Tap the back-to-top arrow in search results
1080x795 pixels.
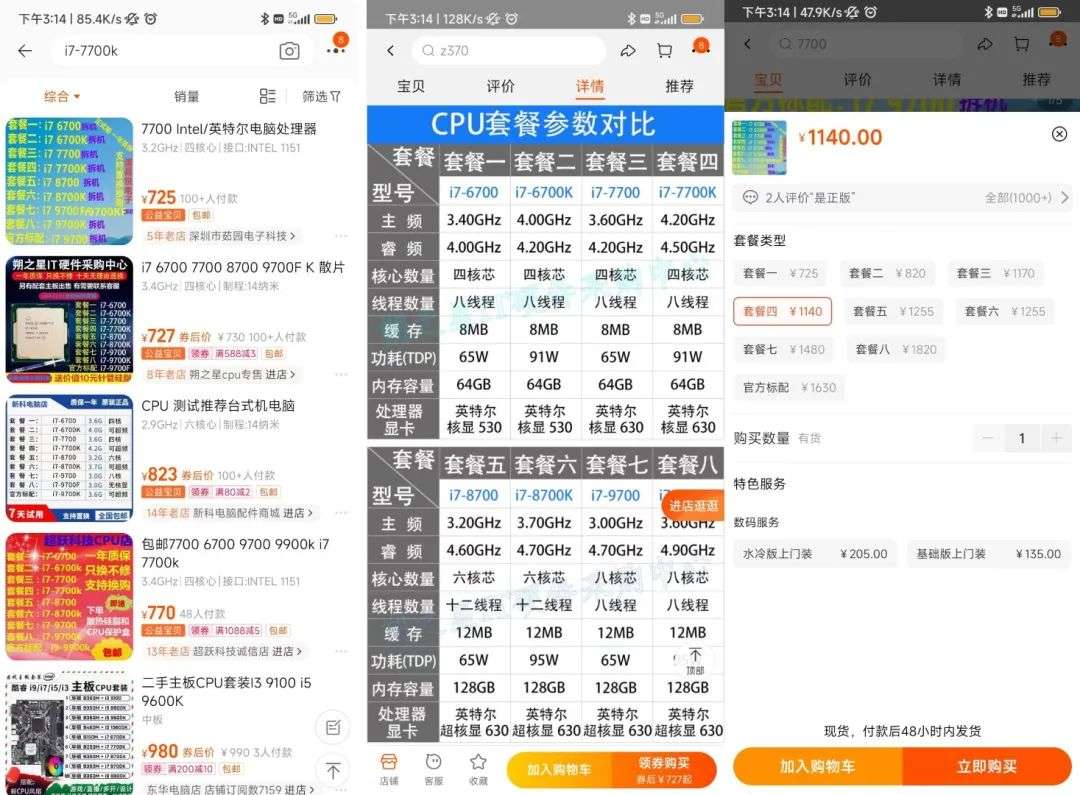coord(333,771)
